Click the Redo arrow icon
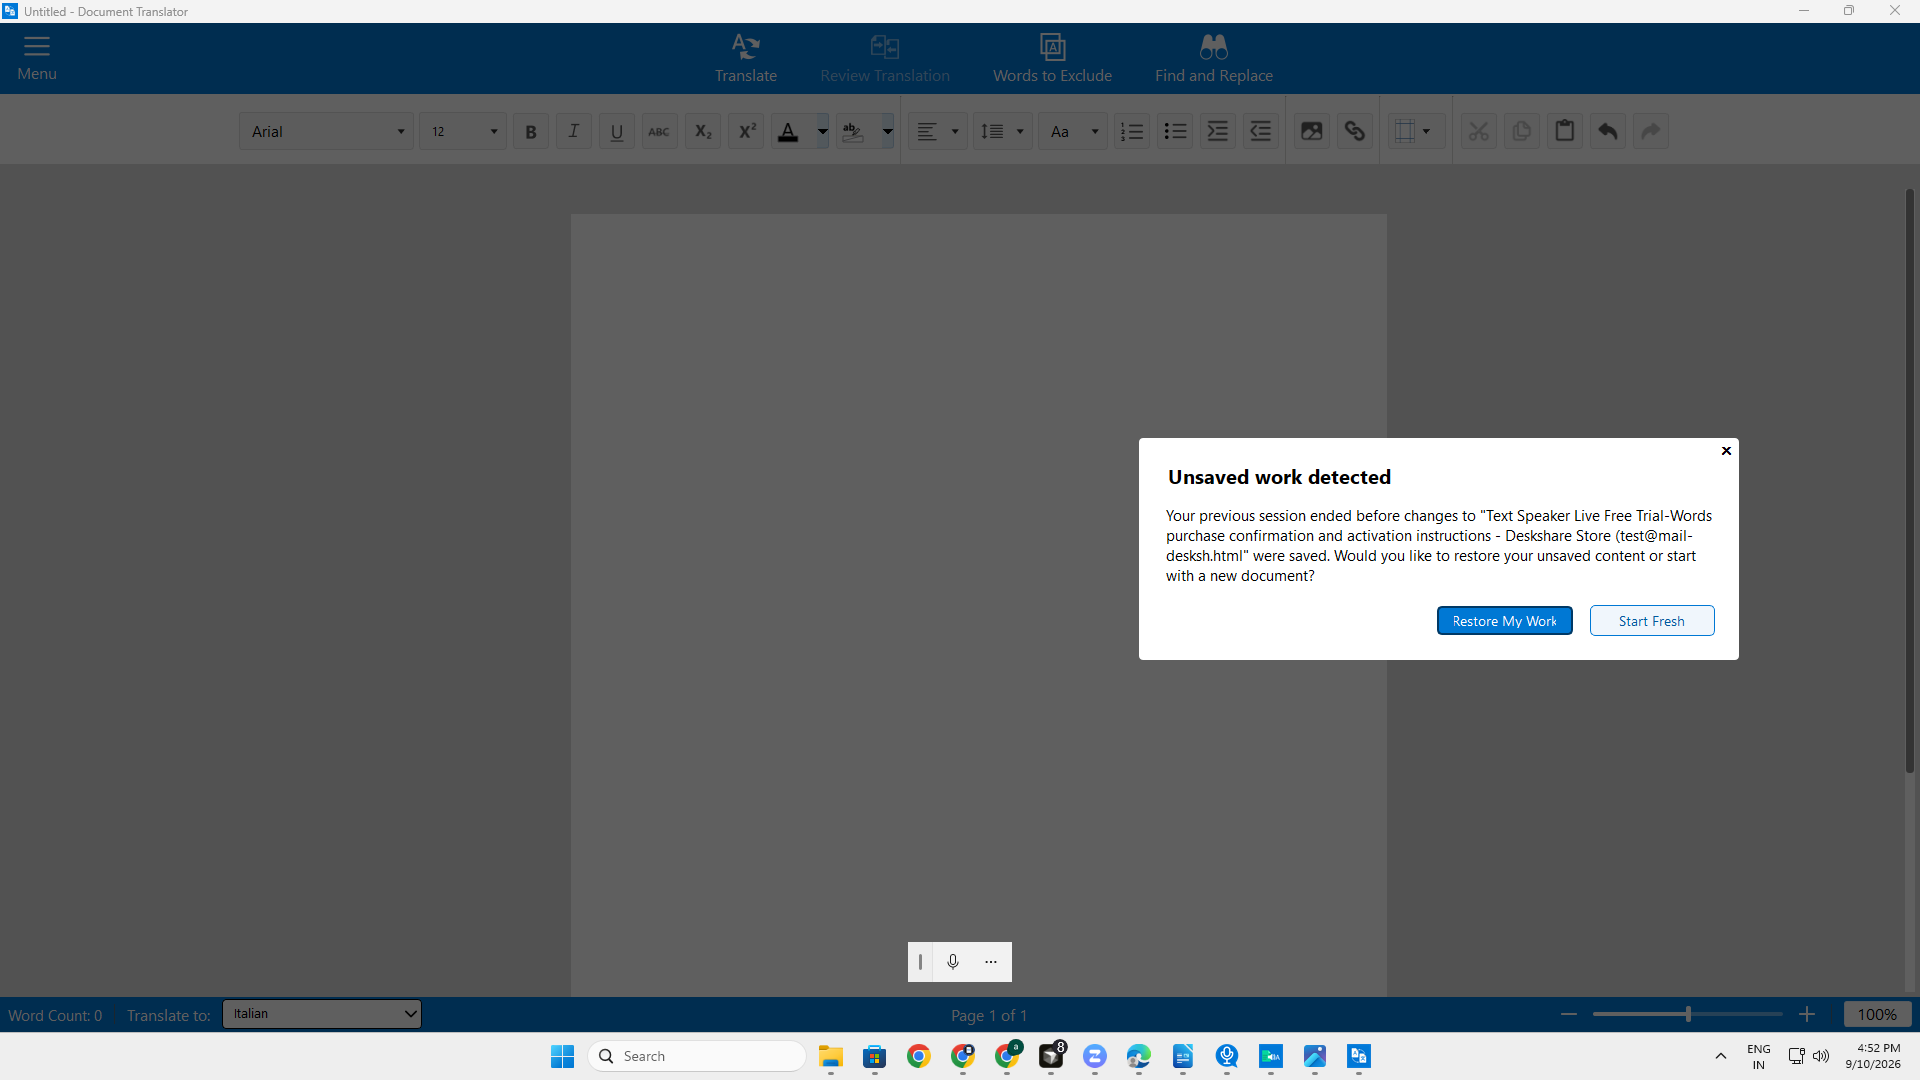 (1651, 131)
